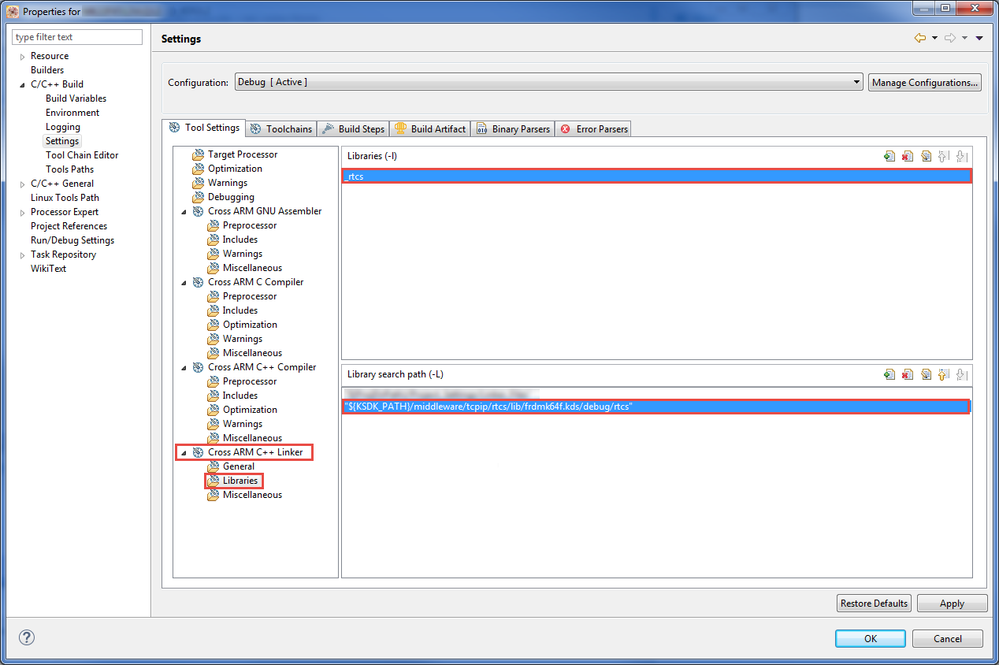Open Tool Chain Editor page
This screenshot has height=665, width=999.
coord(82,155)
